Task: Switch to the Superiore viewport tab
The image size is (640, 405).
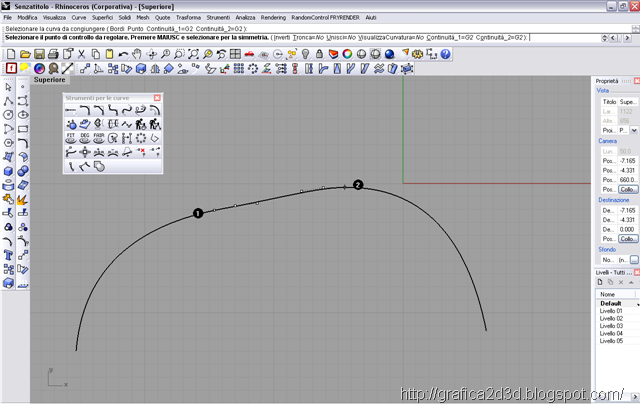Action: click(49, 79)
